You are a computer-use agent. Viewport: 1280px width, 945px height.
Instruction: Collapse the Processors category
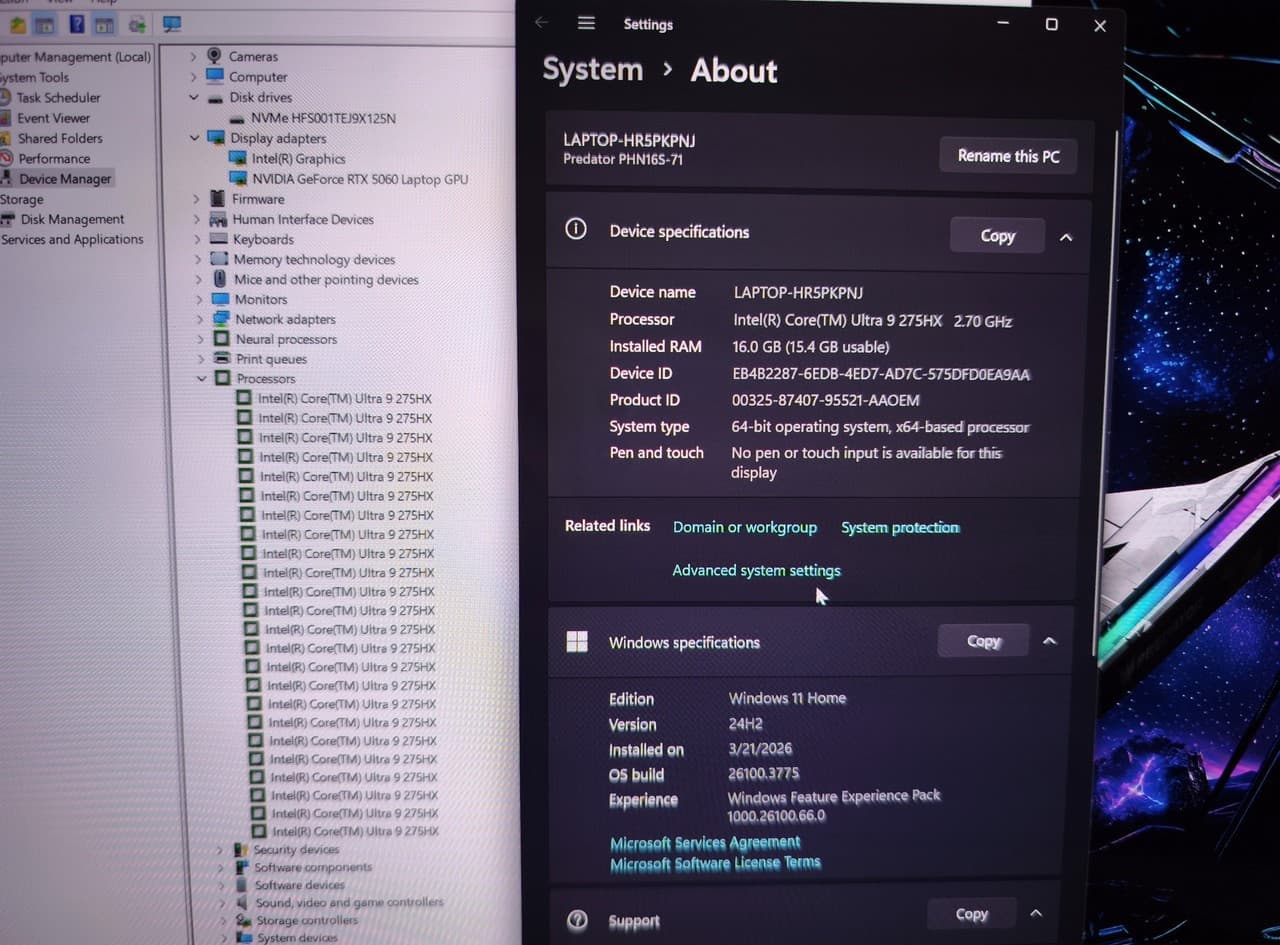pyautogui.click(x=202, y=378)
